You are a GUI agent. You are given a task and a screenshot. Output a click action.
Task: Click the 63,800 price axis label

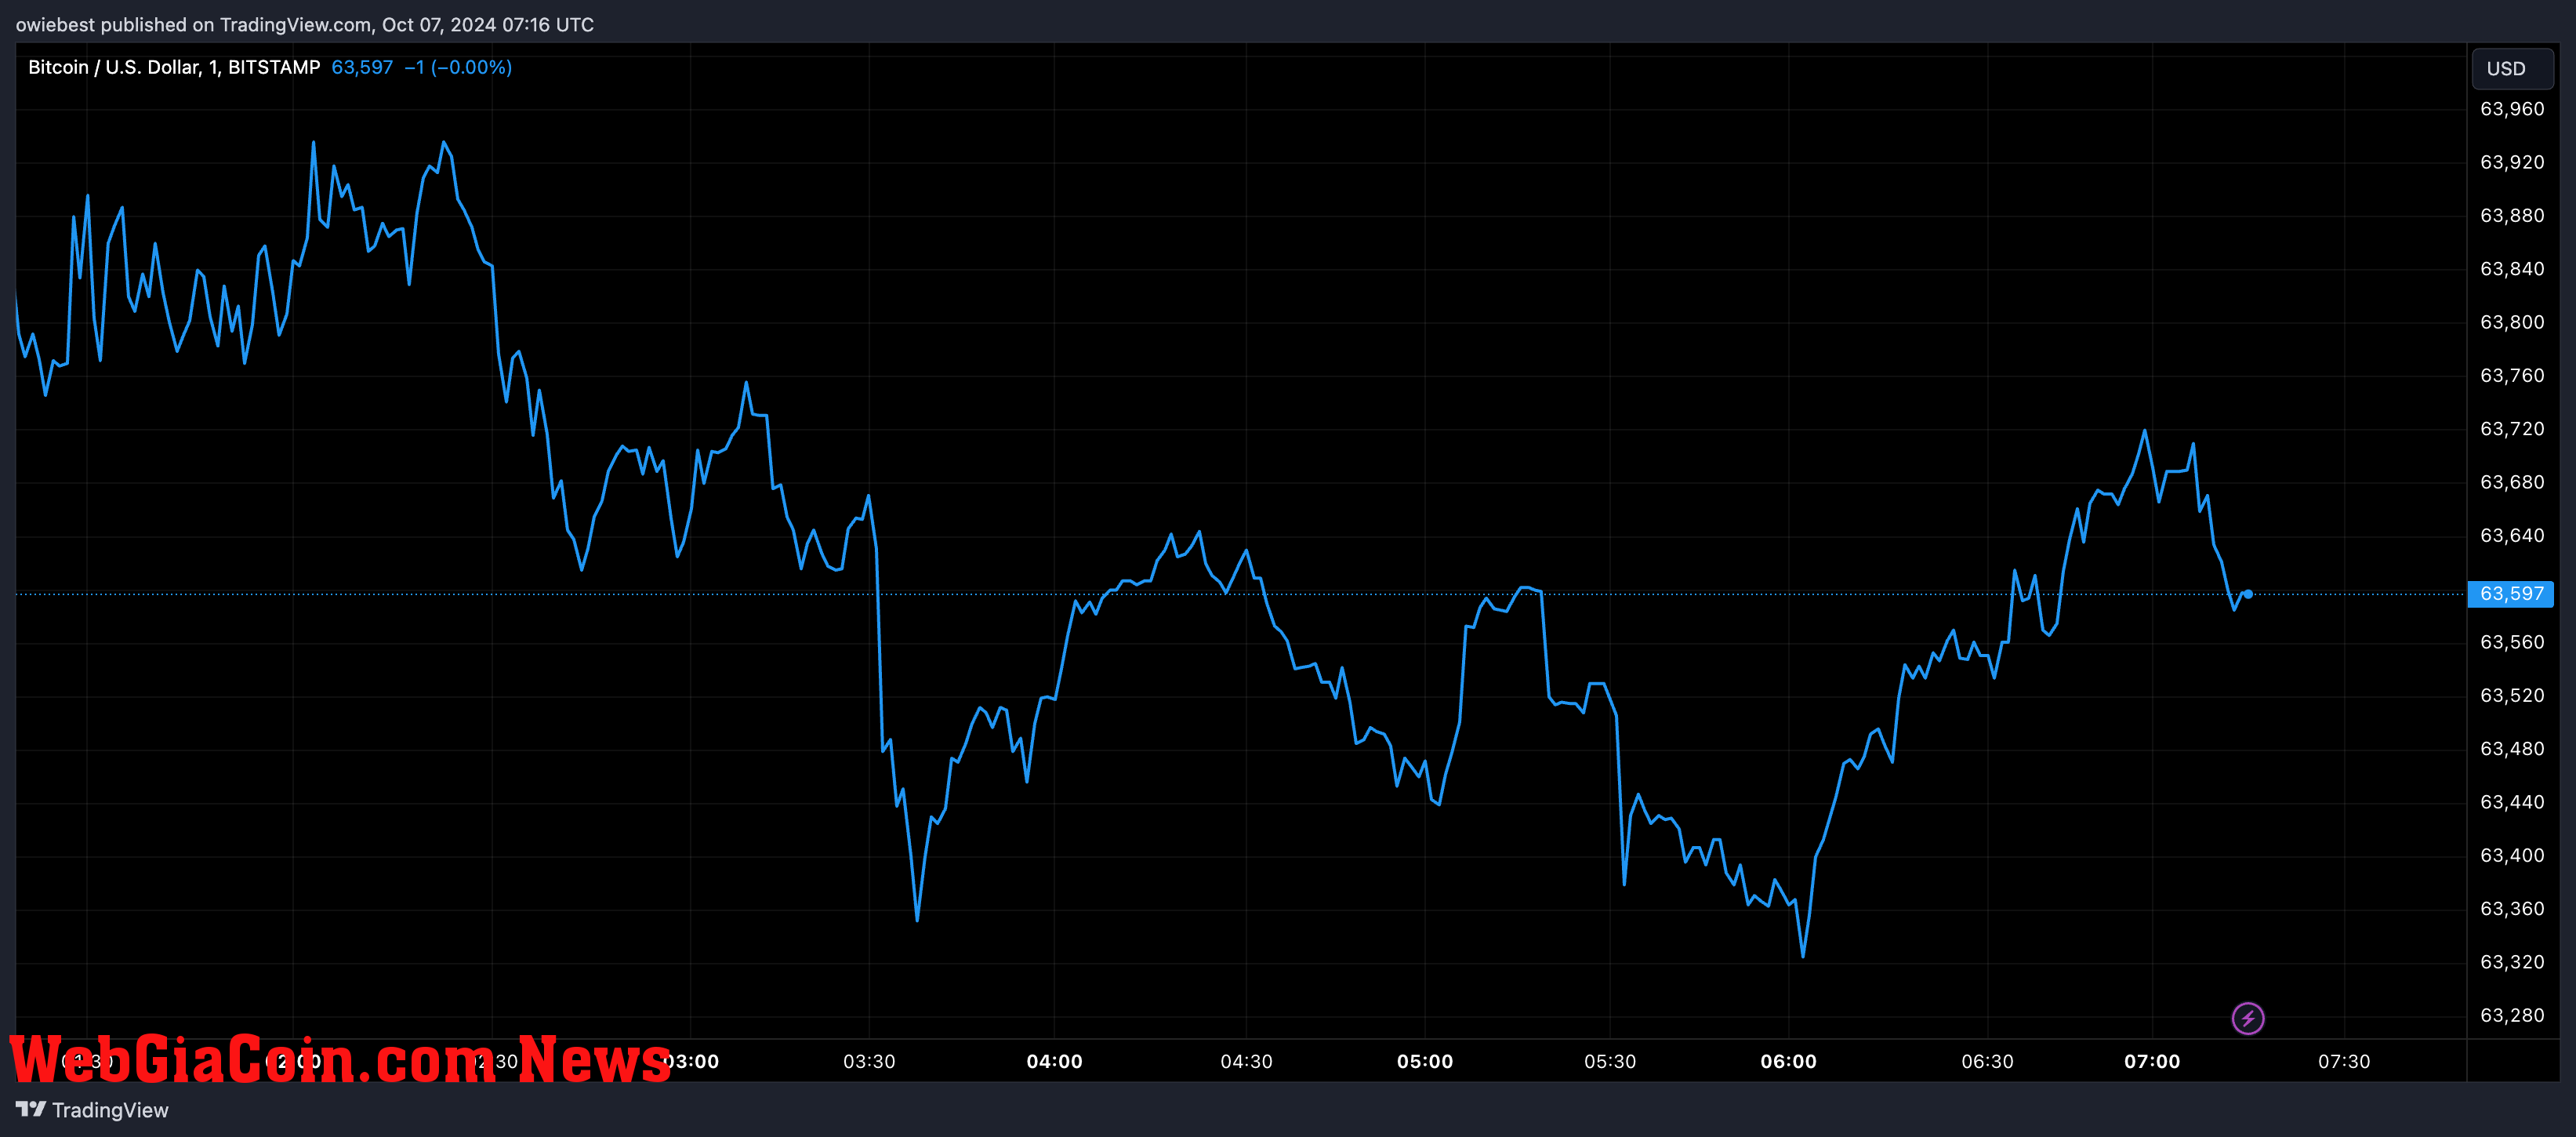[2512, 322]
